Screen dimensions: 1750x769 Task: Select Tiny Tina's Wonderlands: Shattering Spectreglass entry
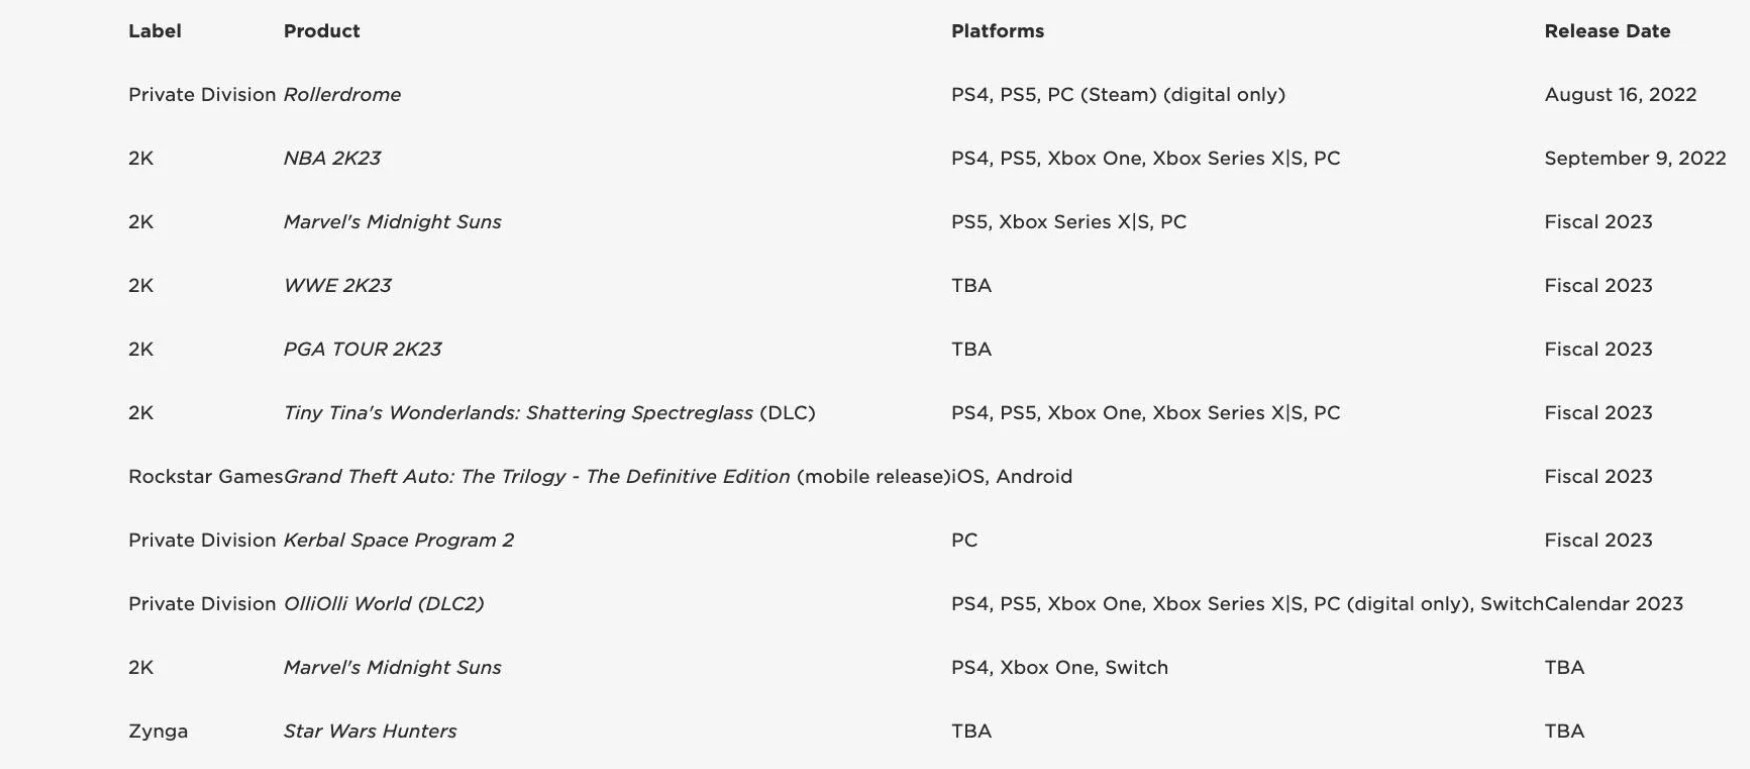pos(518,413)
